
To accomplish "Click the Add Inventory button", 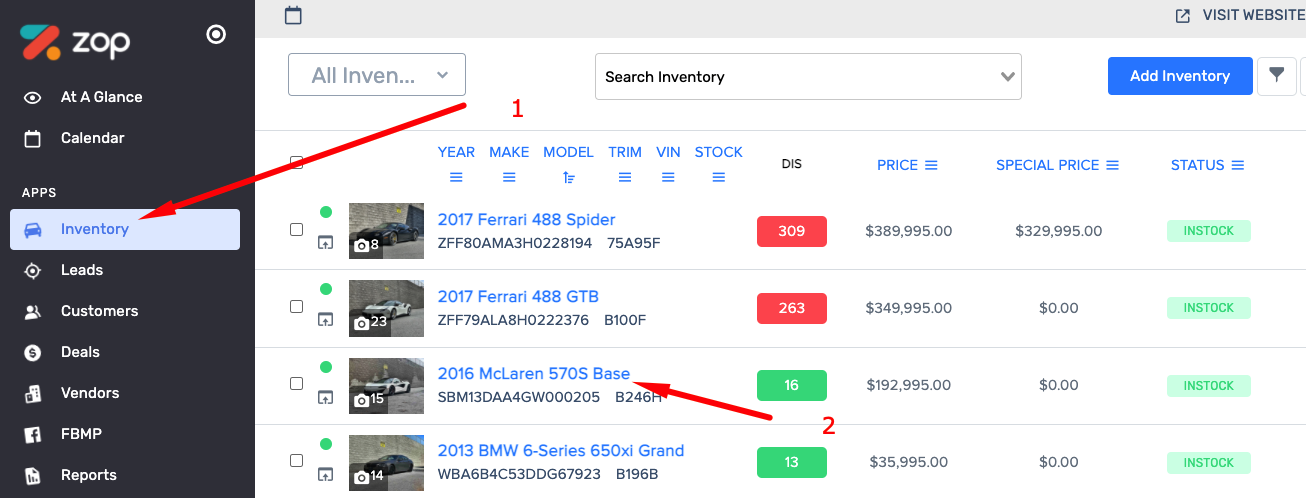I will [1180, 76].
